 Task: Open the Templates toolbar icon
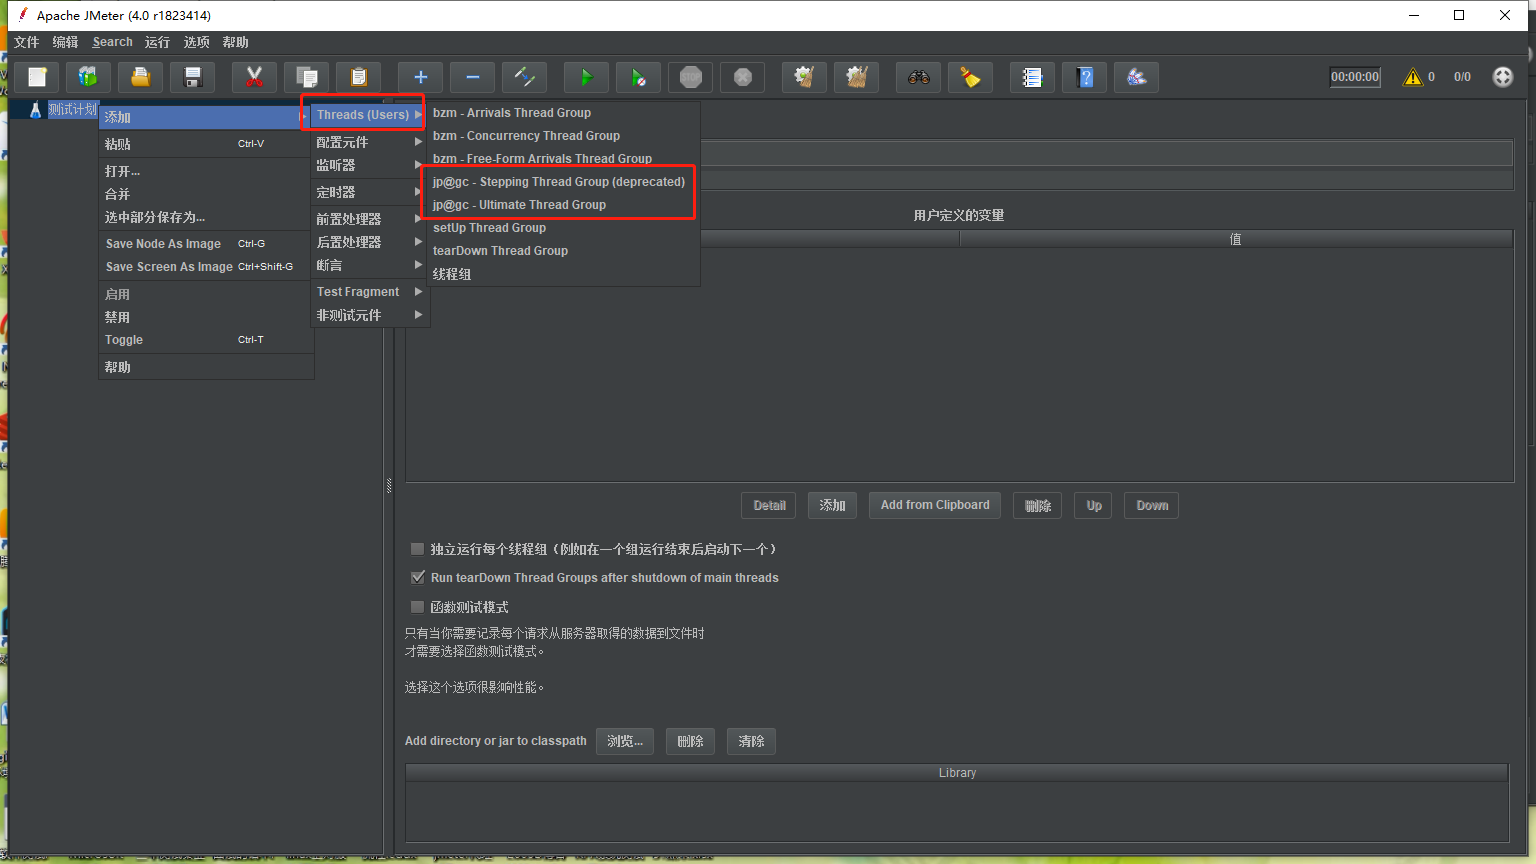89,77
